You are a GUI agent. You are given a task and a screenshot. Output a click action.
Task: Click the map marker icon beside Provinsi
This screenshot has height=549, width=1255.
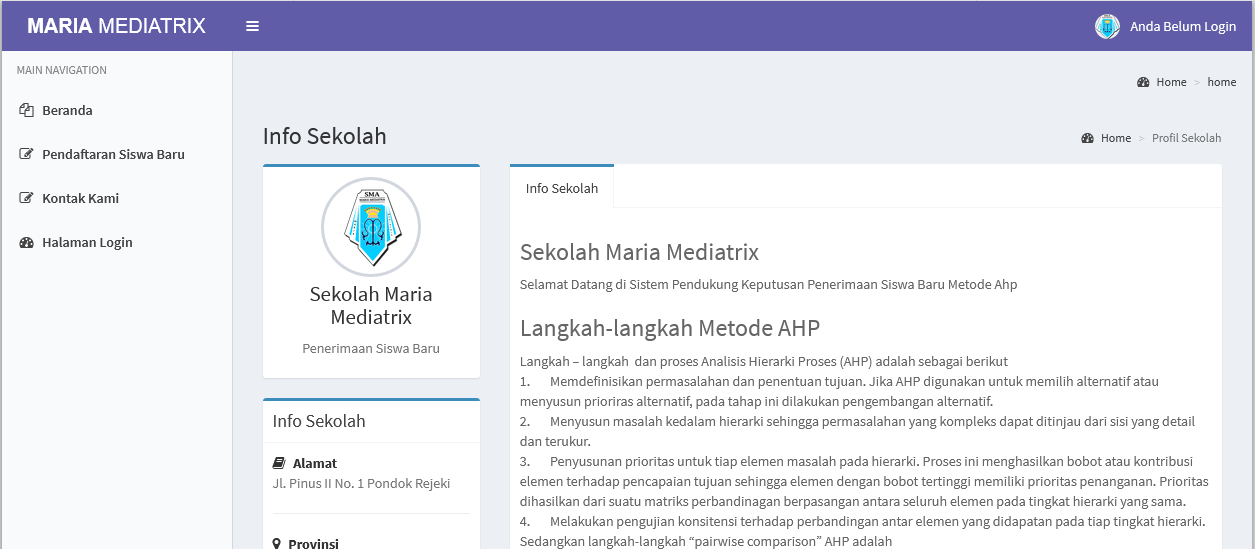pyautogui.click(x=277, y=544)
